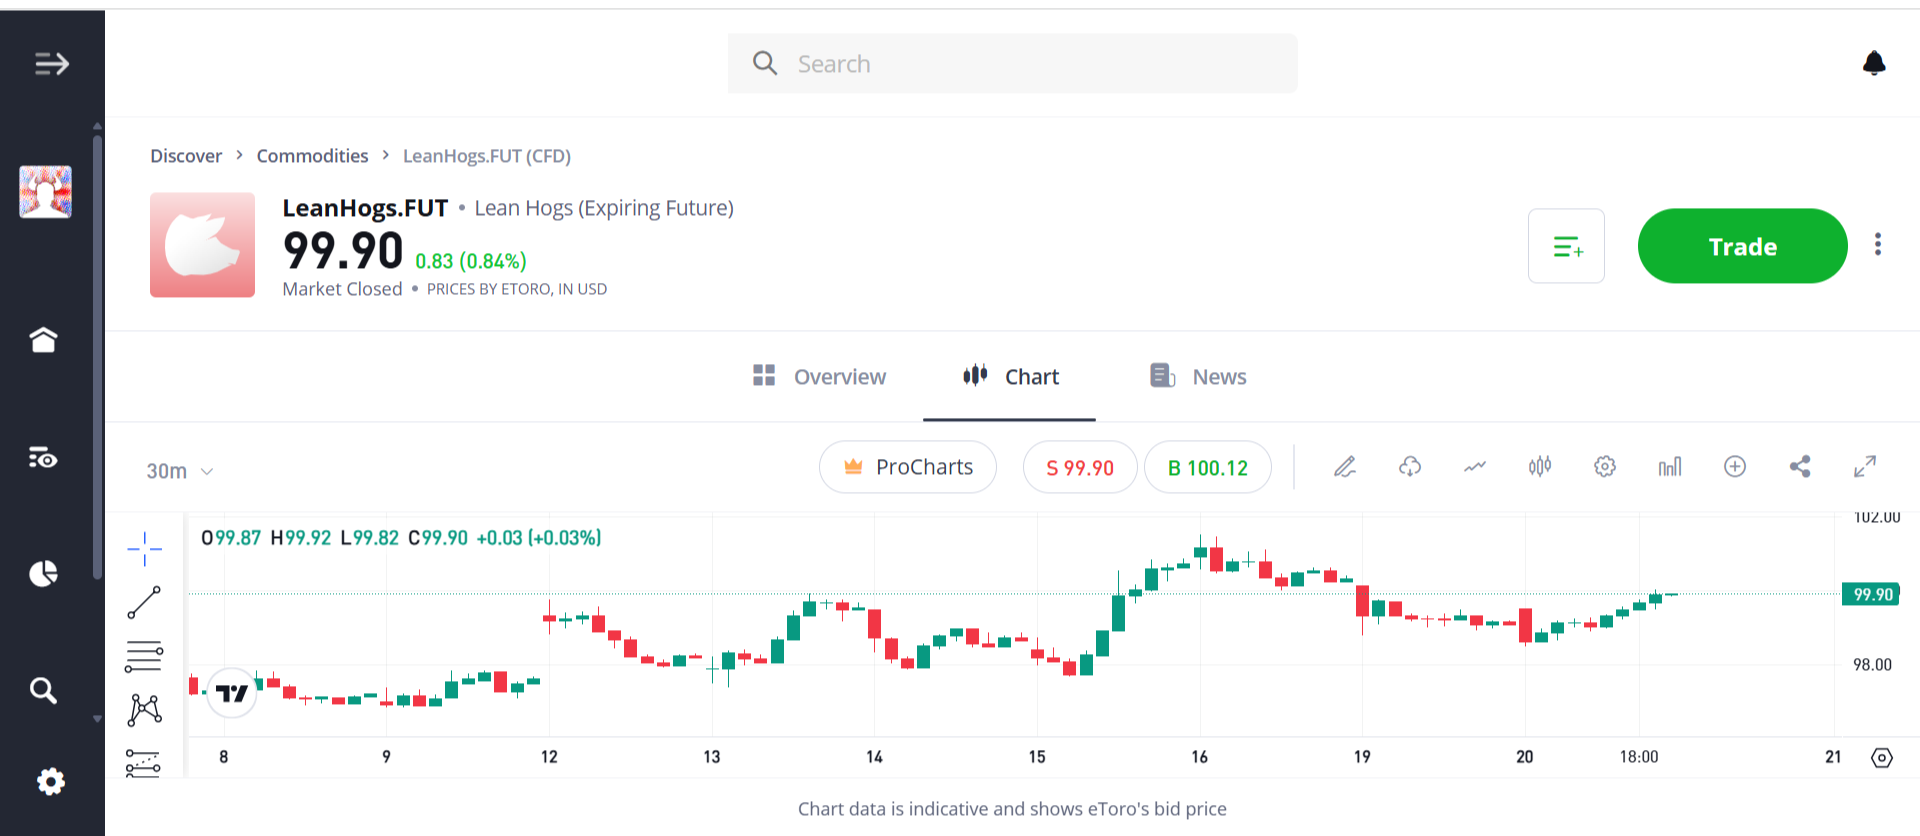Screen dimensions: 1920x836
Task: Open the time axis settings hexagon icon
Action: (x=1881, y=757)
